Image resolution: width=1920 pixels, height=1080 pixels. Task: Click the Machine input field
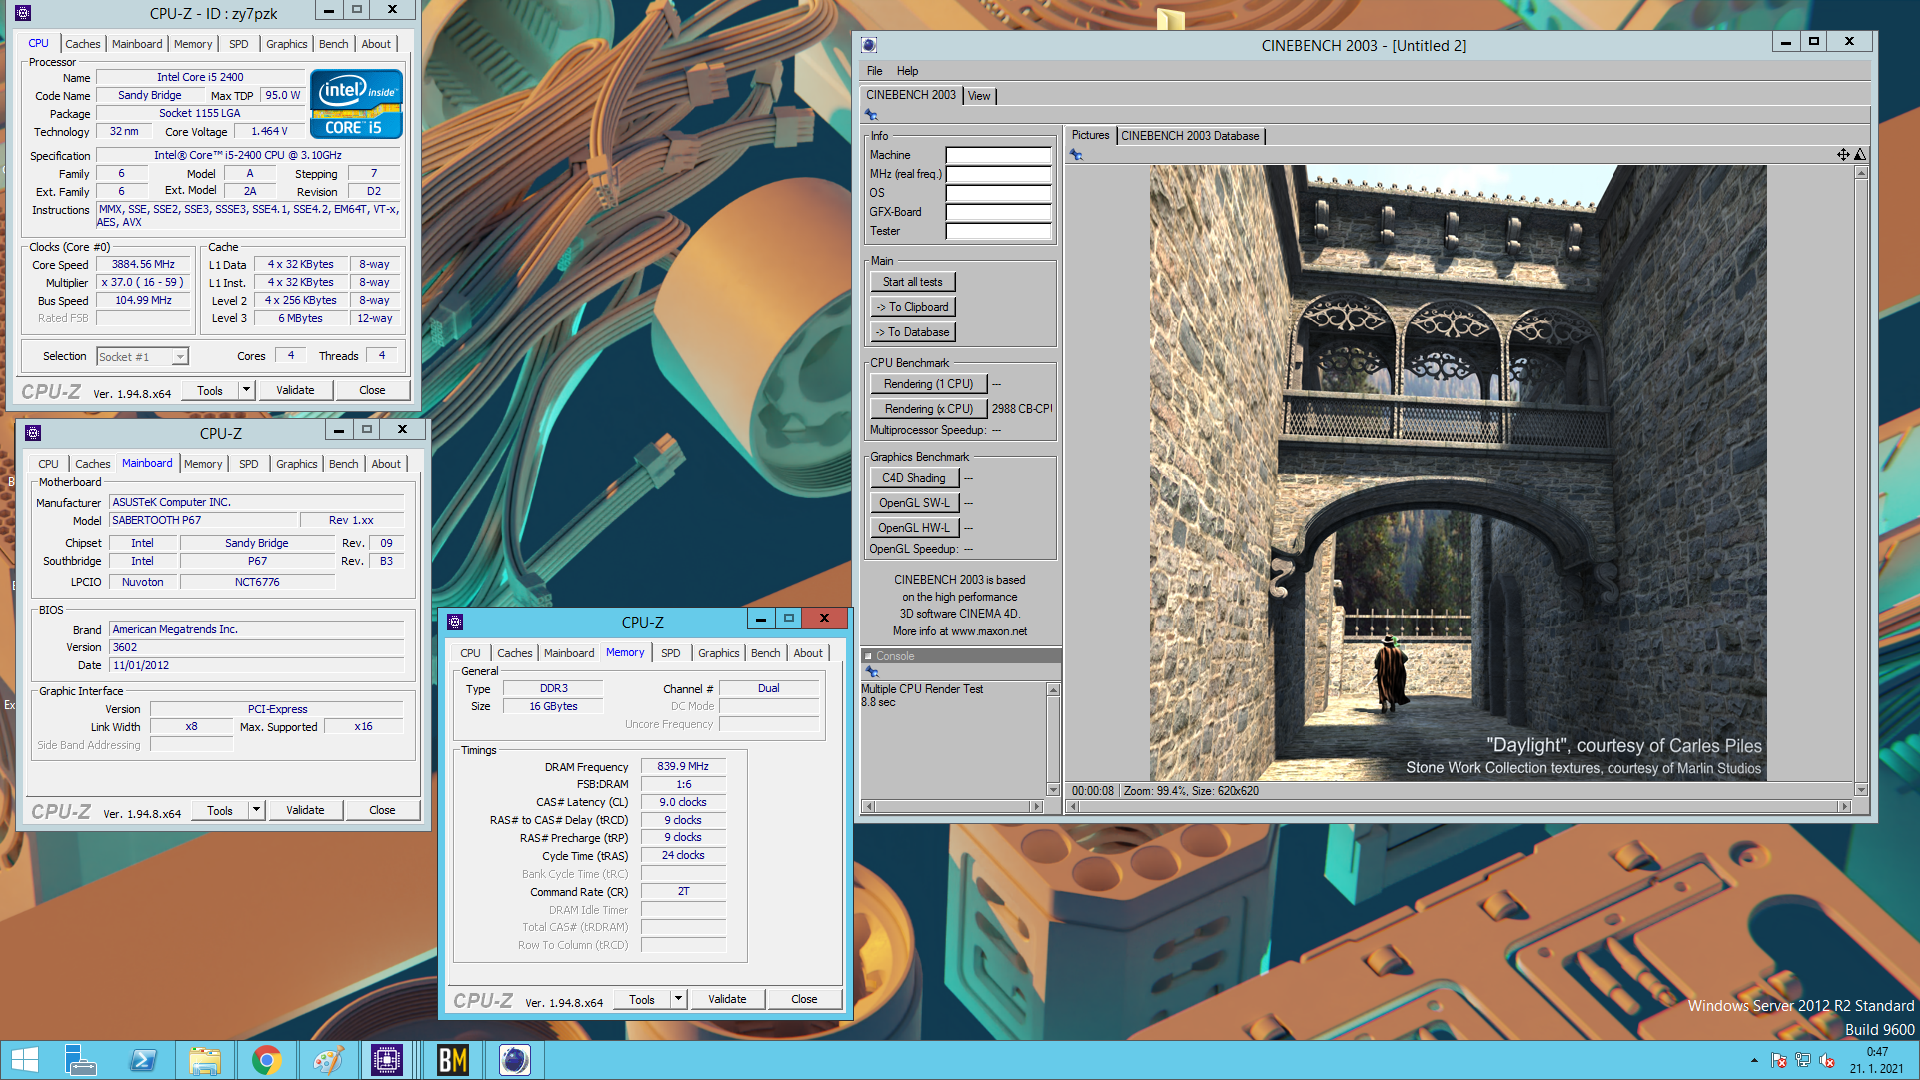tap(998, 155)
